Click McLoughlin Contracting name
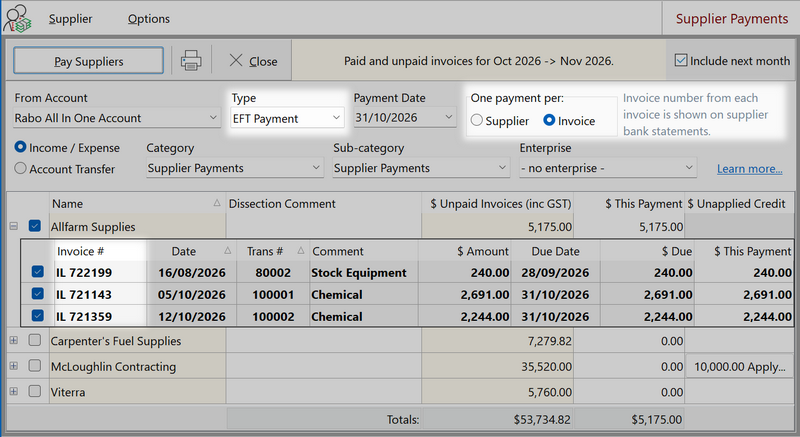800x437 pixels. click(x=113, y=367)
